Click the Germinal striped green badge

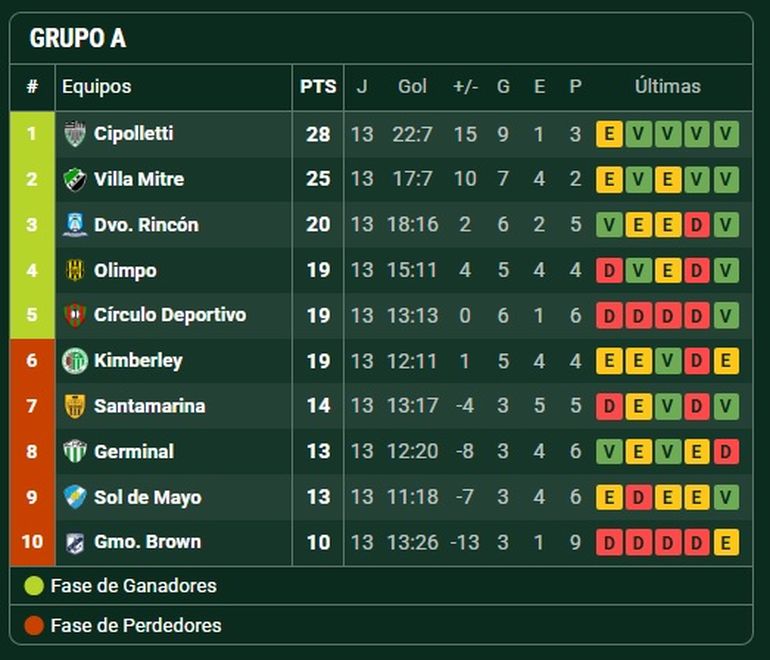pyautogui.click(x=75, y=451)
